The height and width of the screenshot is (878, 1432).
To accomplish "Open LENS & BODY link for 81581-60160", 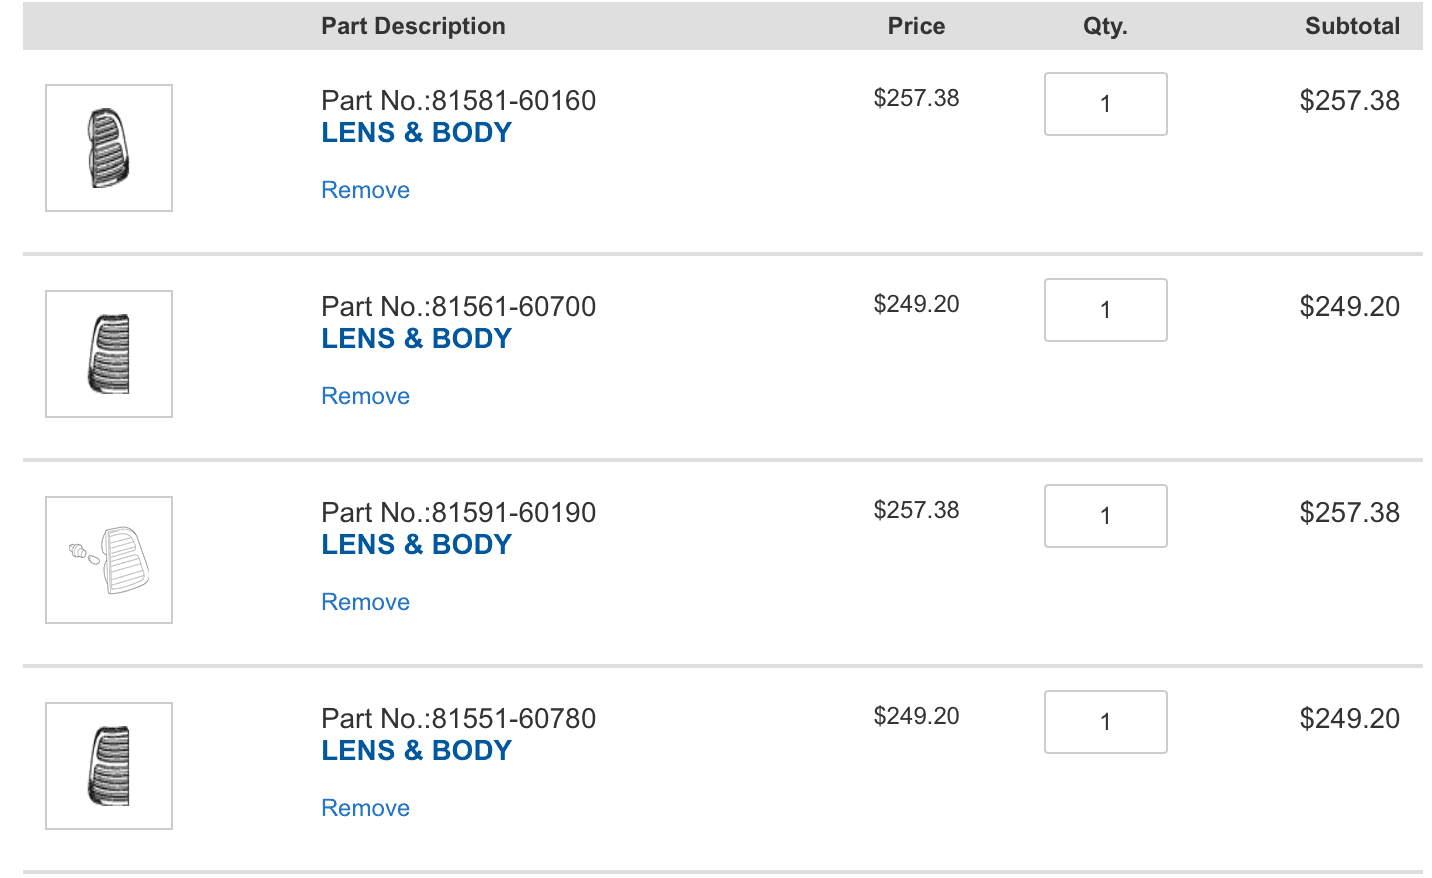I will (x=416, y=132).
